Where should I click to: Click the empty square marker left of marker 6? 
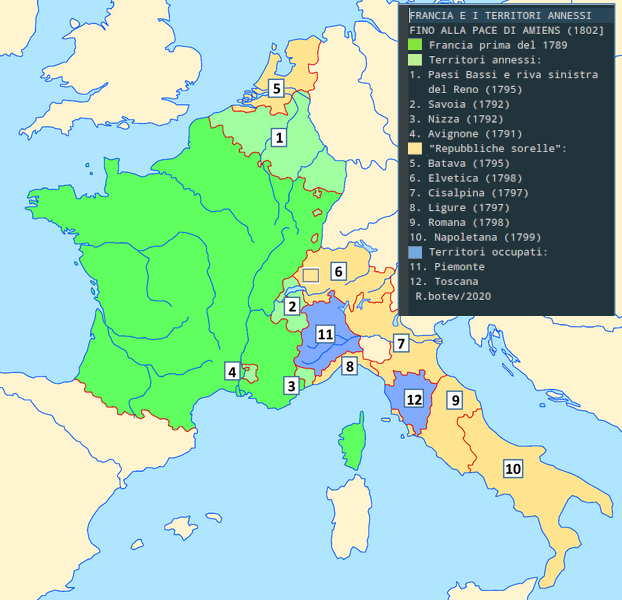(x=311, y=274)
